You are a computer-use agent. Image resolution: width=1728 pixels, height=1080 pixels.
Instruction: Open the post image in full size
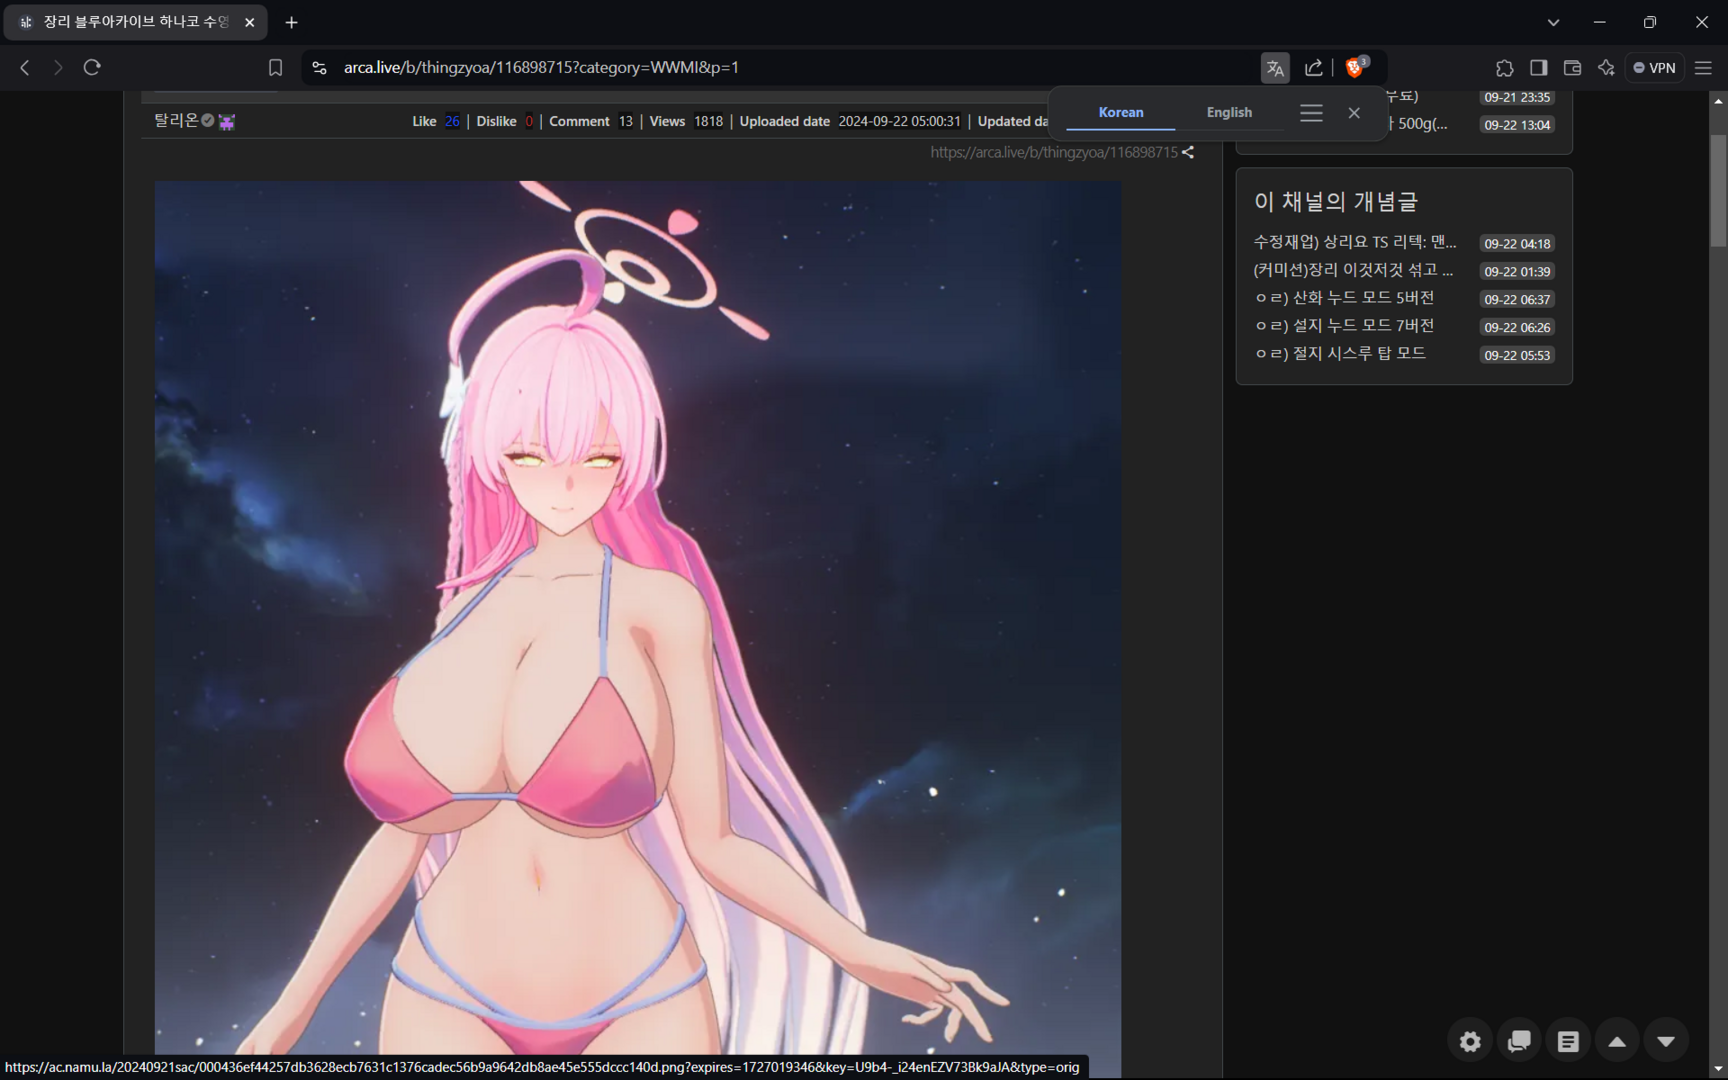[638, 617]
